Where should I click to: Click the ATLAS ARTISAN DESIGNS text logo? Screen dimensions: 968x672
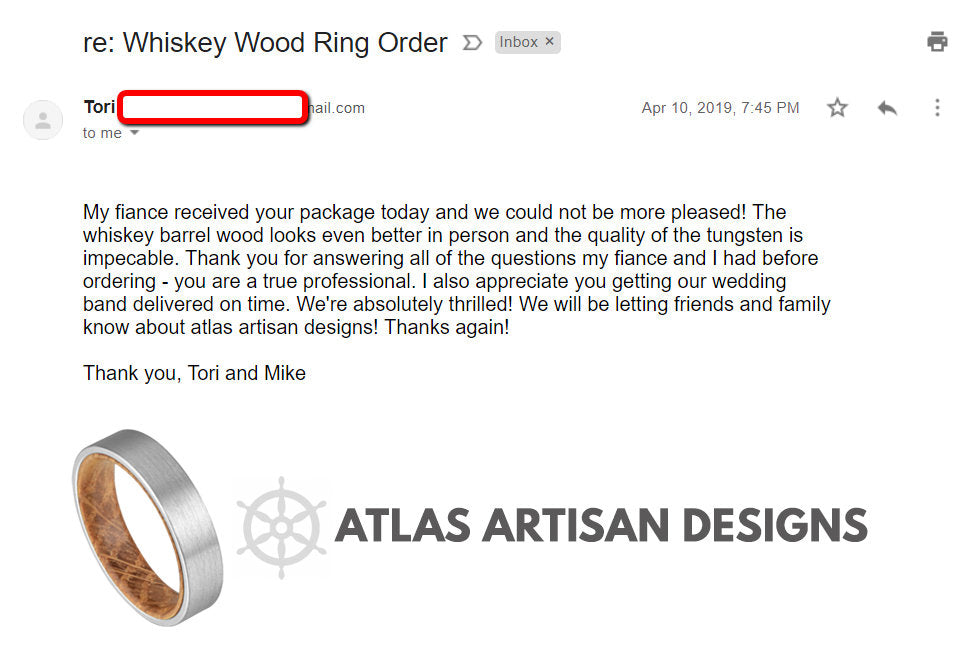600,526
